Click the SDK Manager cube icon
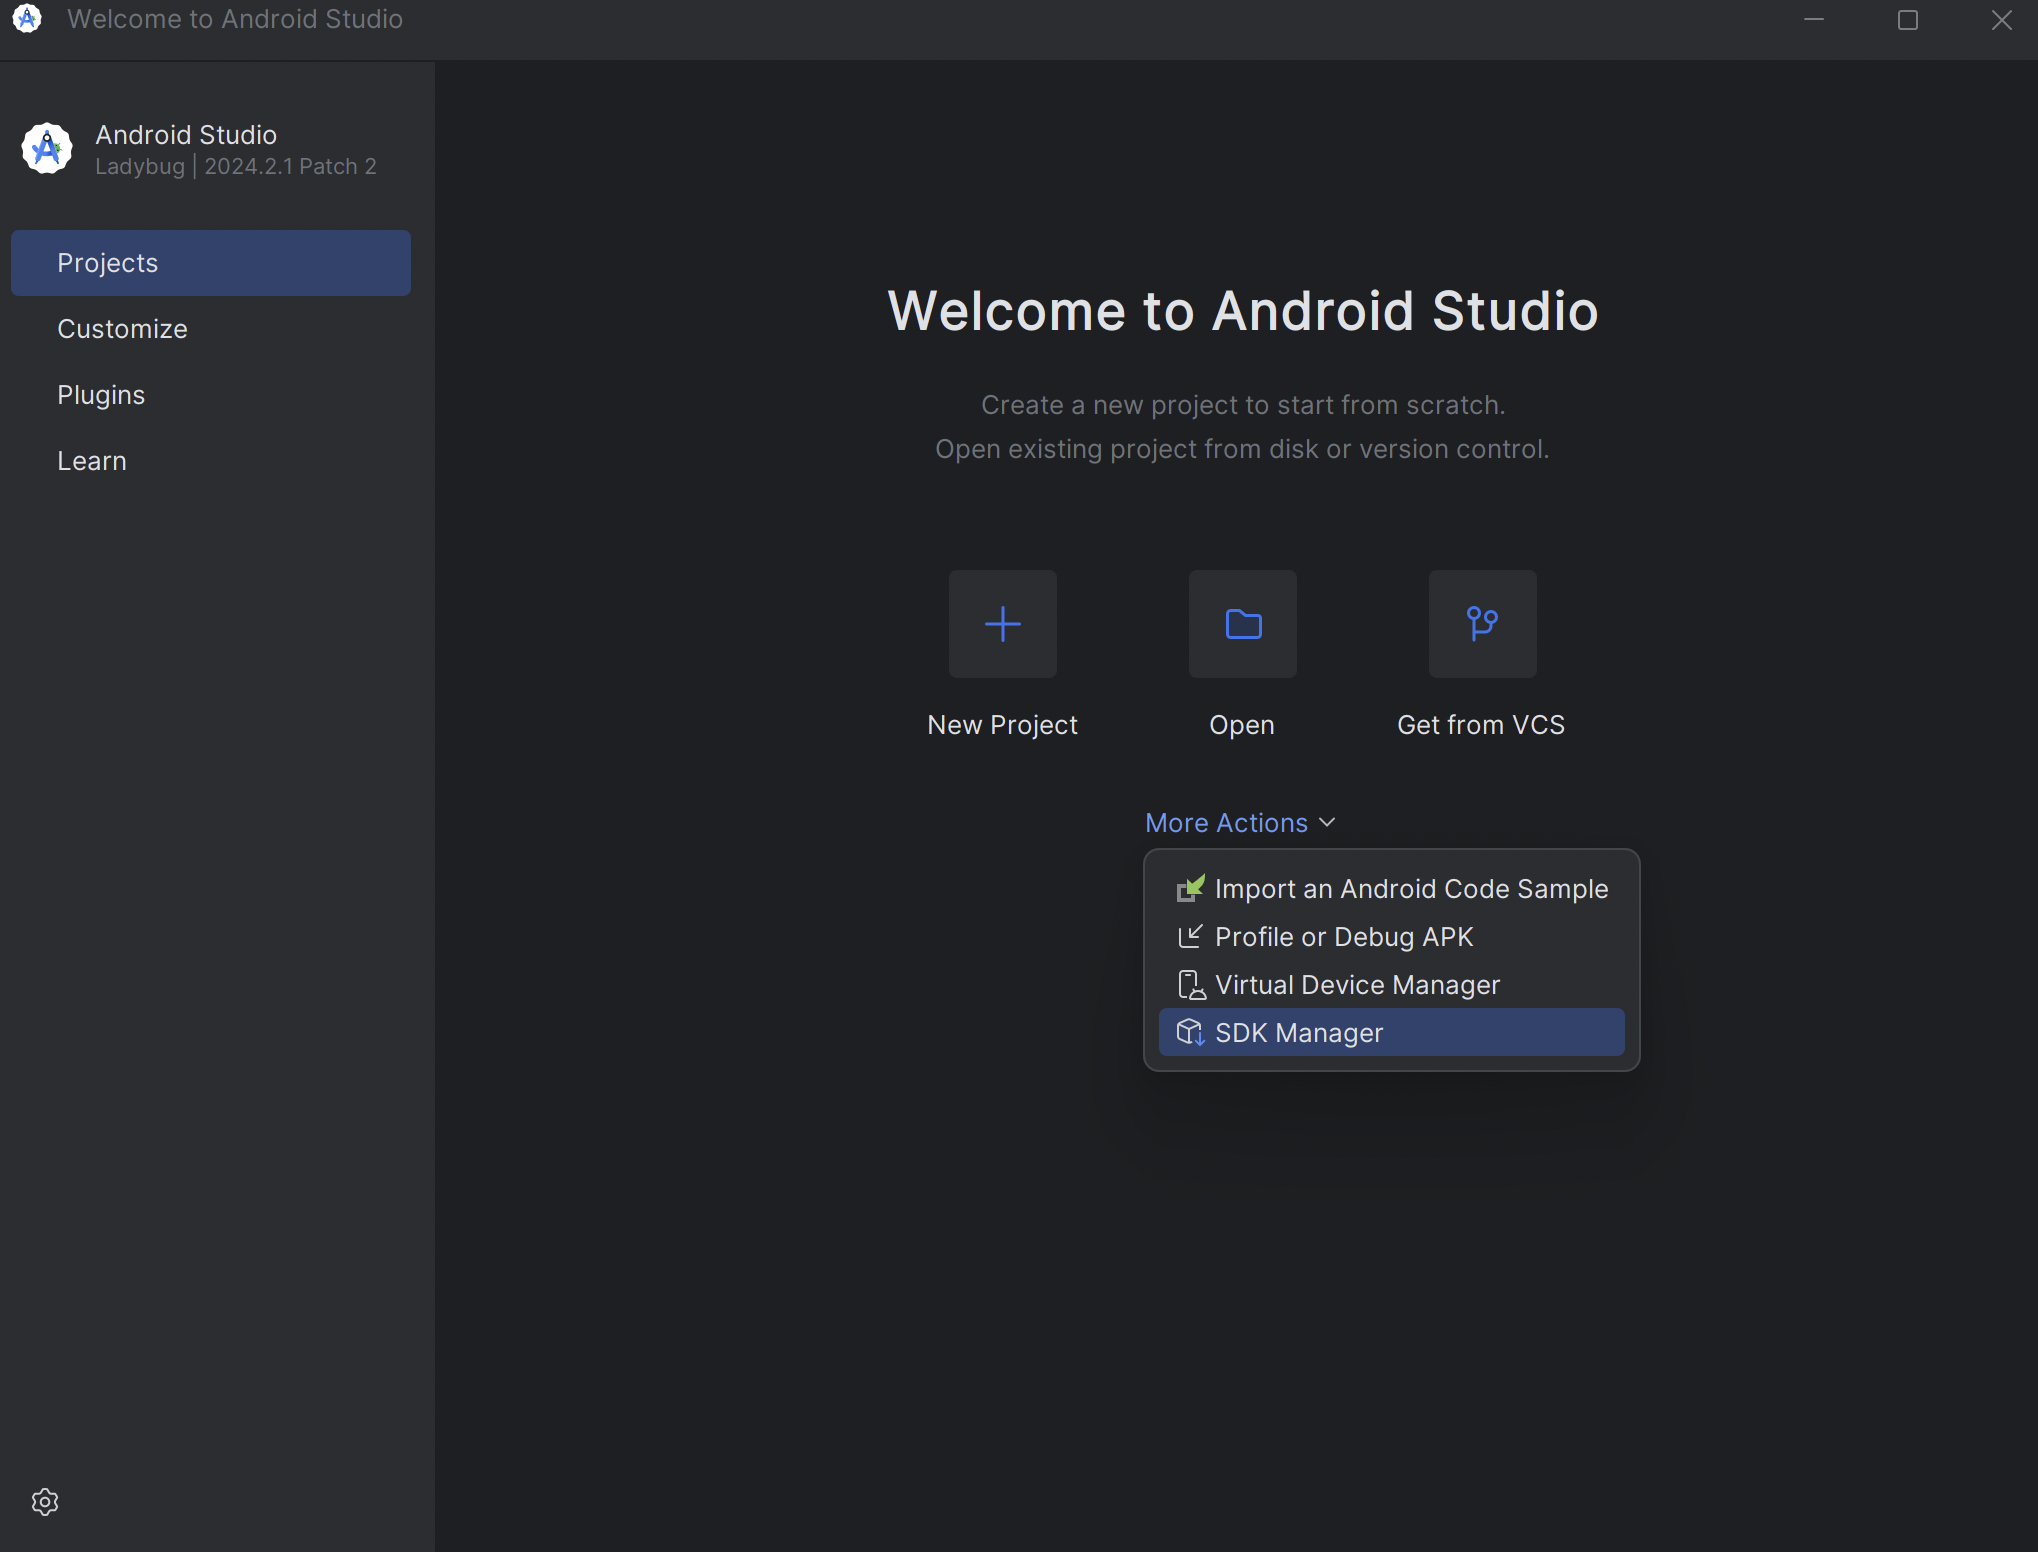The image size is (2038, 1552). (1191, 1032)
